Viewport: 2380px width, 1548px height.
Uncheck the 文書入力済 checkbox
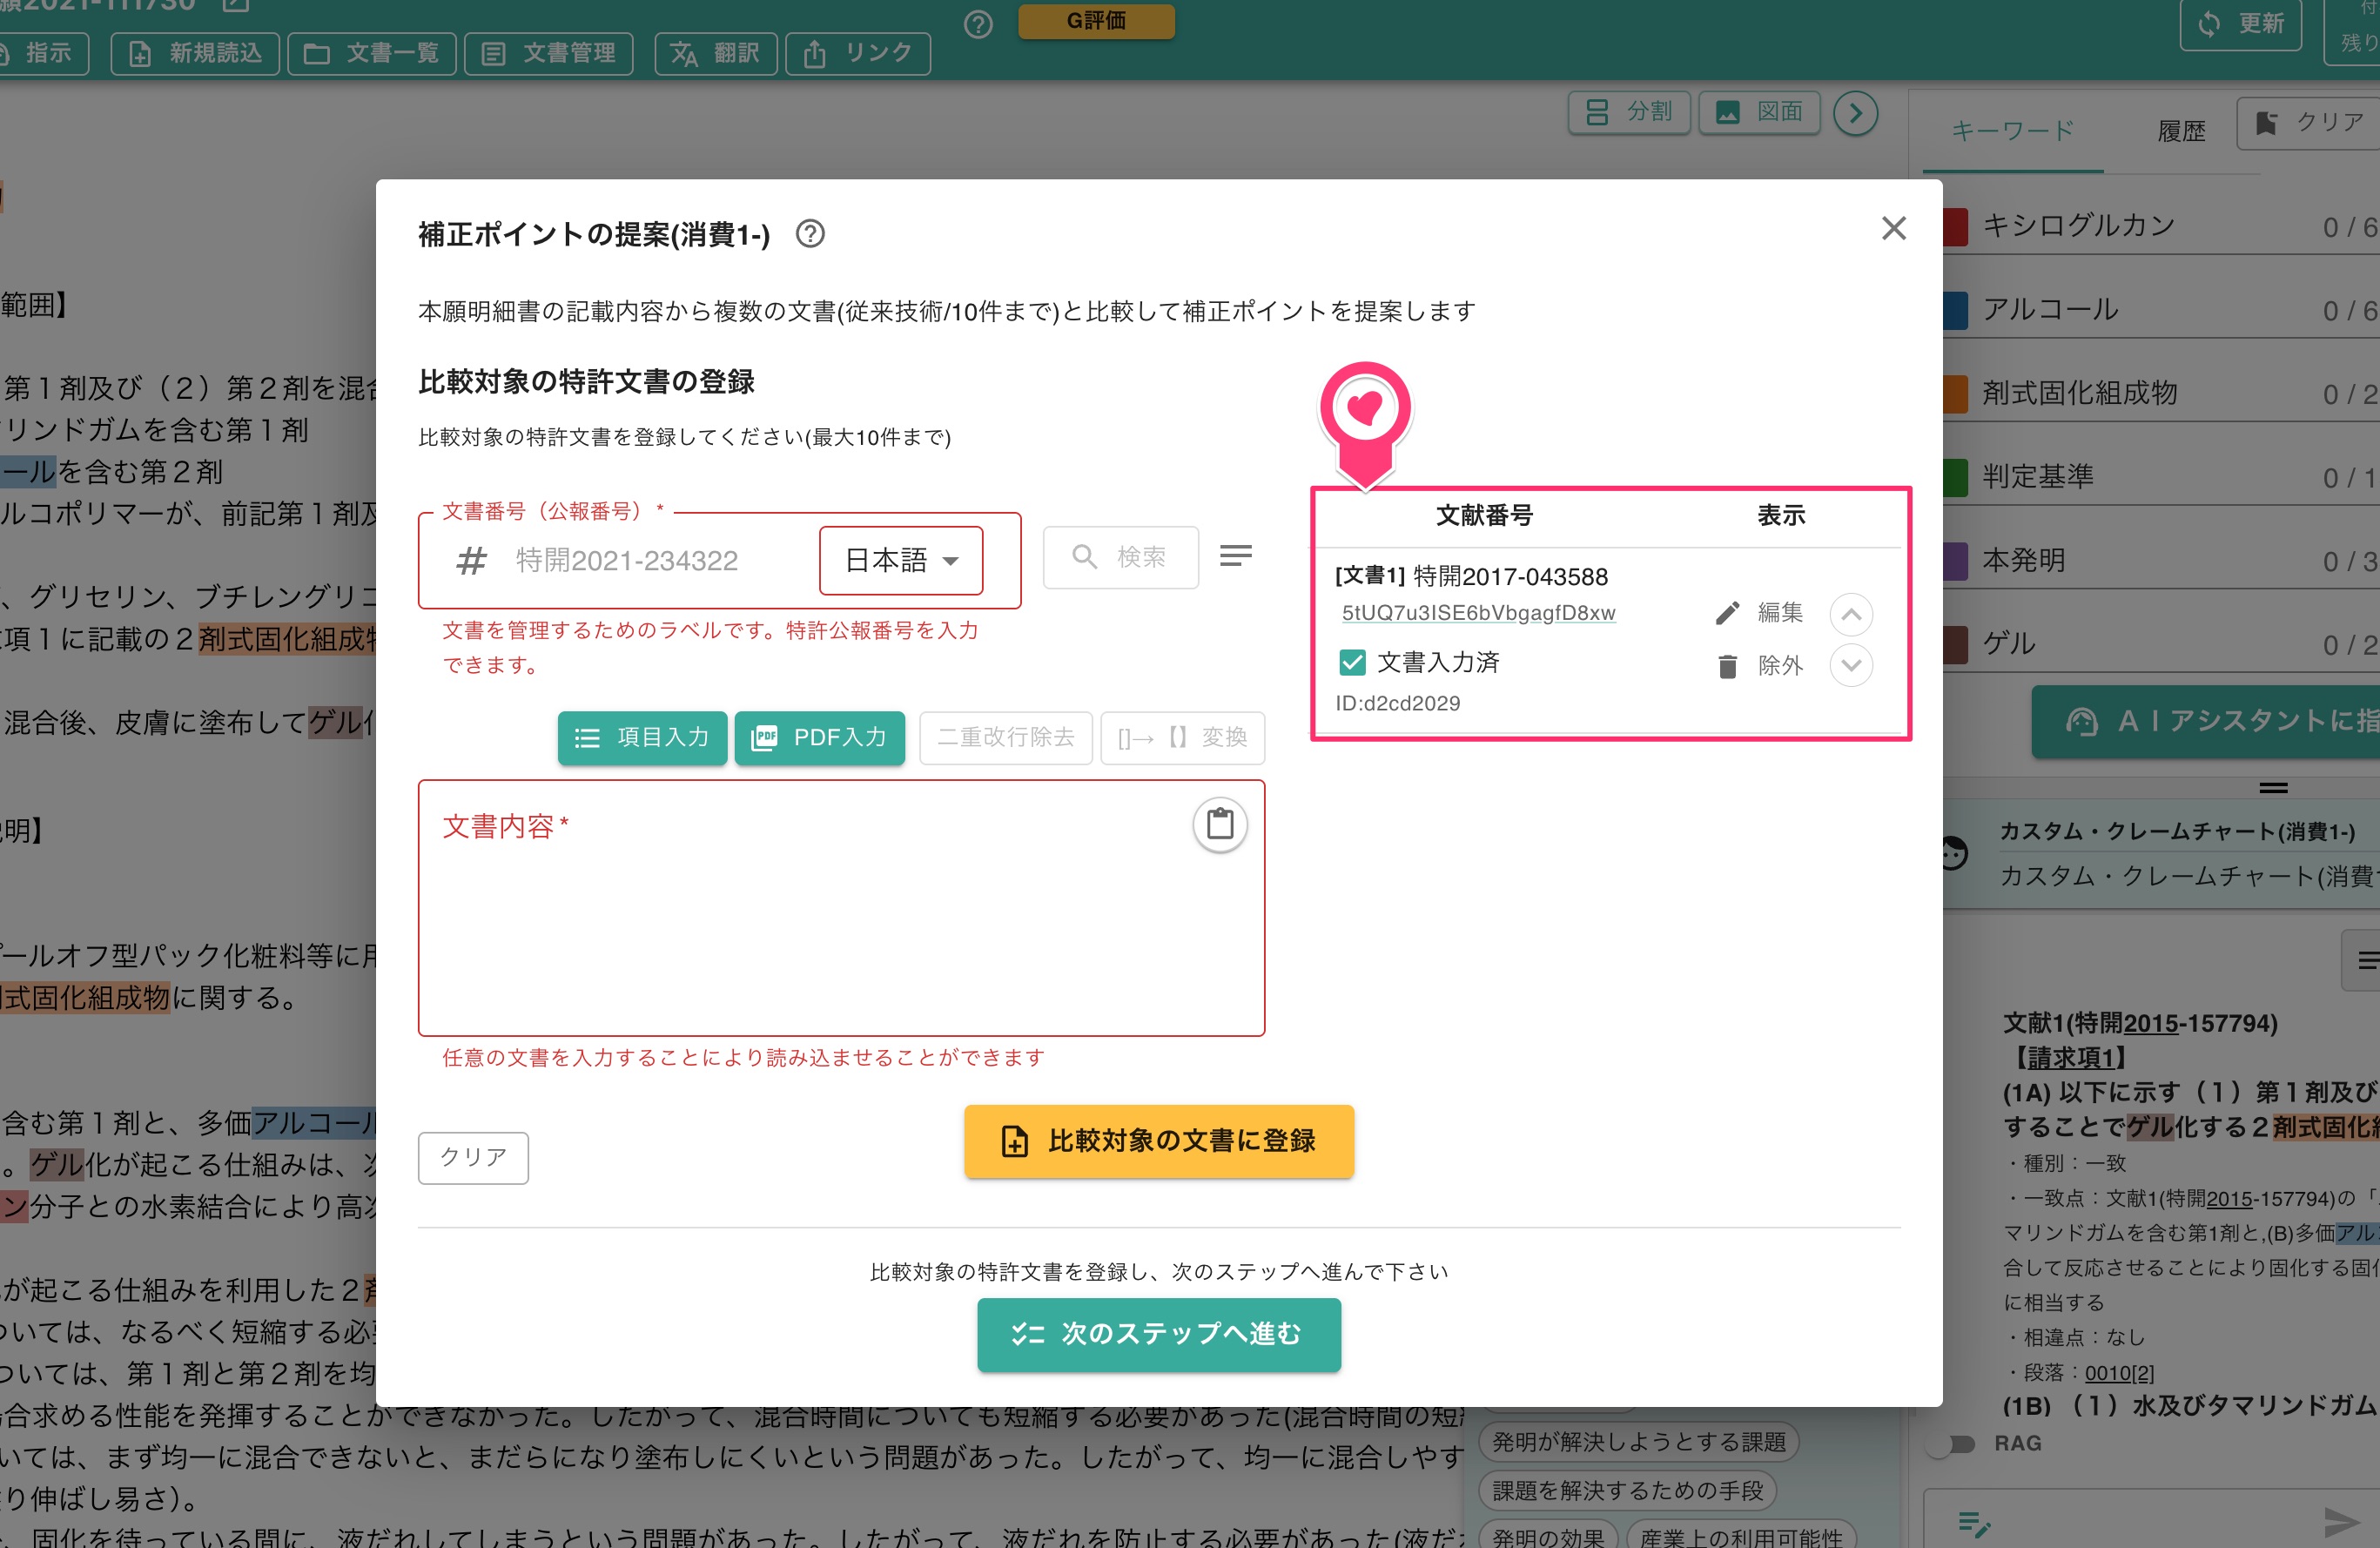pos(1352,662)
